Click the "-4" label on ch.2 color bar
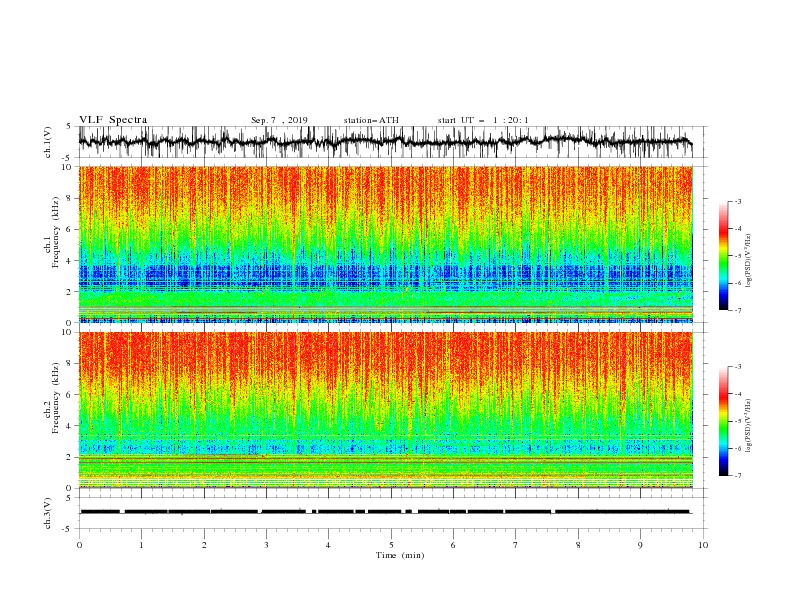The height and width of the screenshot is (612, 792). click(737, 394)
